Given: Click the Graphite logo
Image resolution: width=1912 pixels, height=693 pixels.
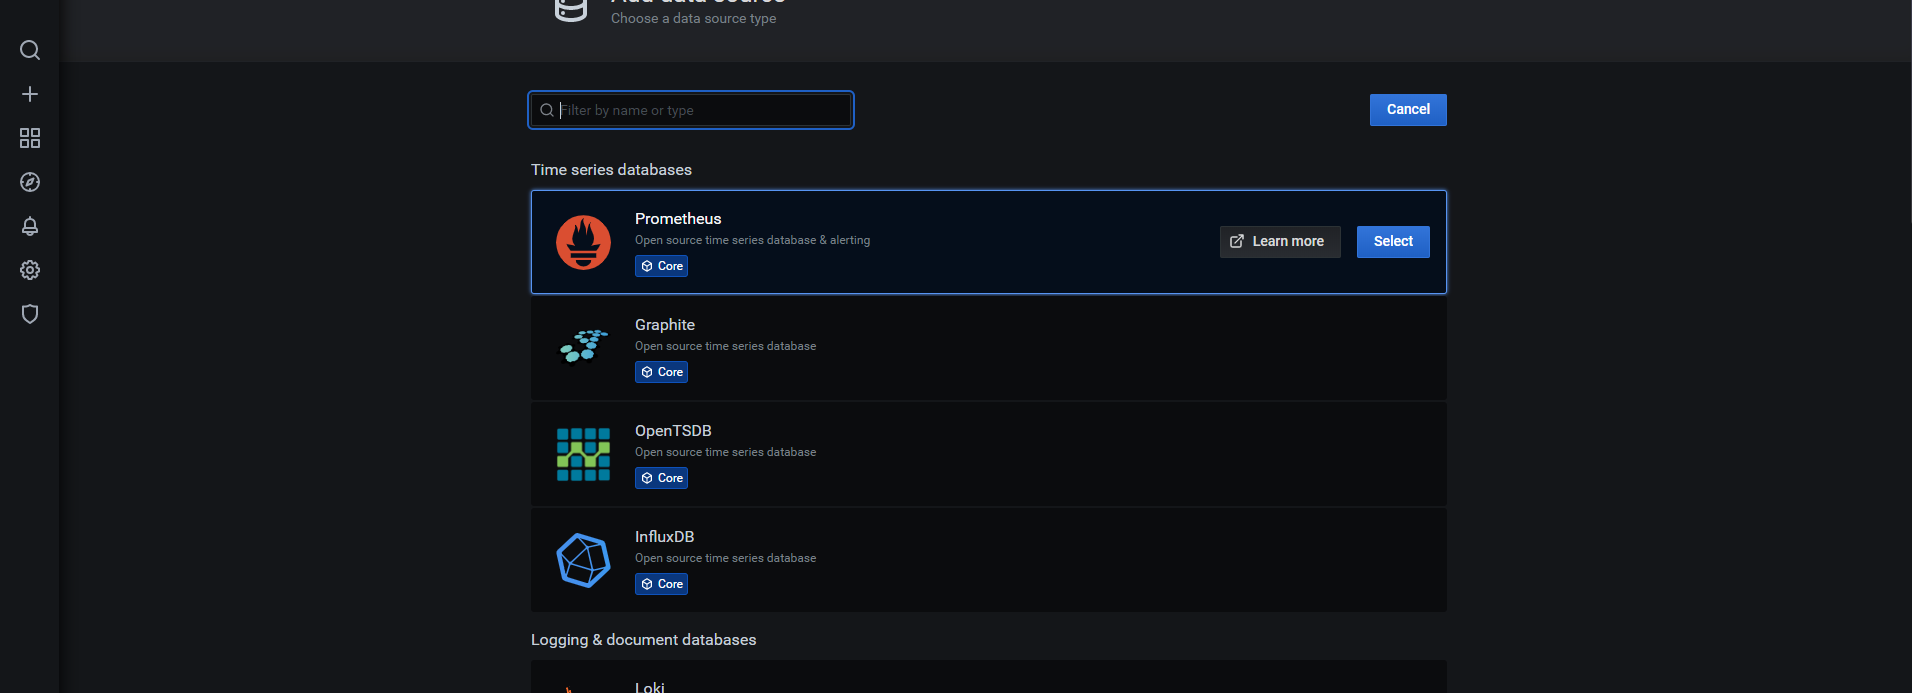Looking at the screenshot, I should 583,346.
